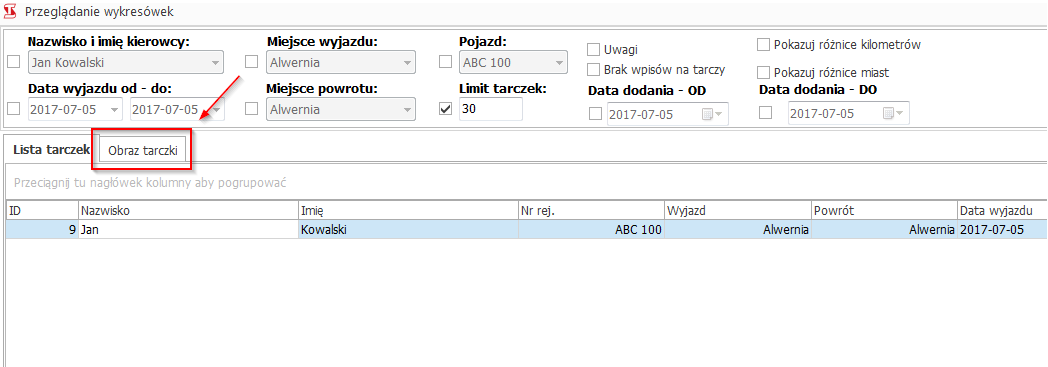The width and height of the screenshot is (1048, 367).
Task: Switch to the Obraz tarczki tab
Action: (142, 151)
